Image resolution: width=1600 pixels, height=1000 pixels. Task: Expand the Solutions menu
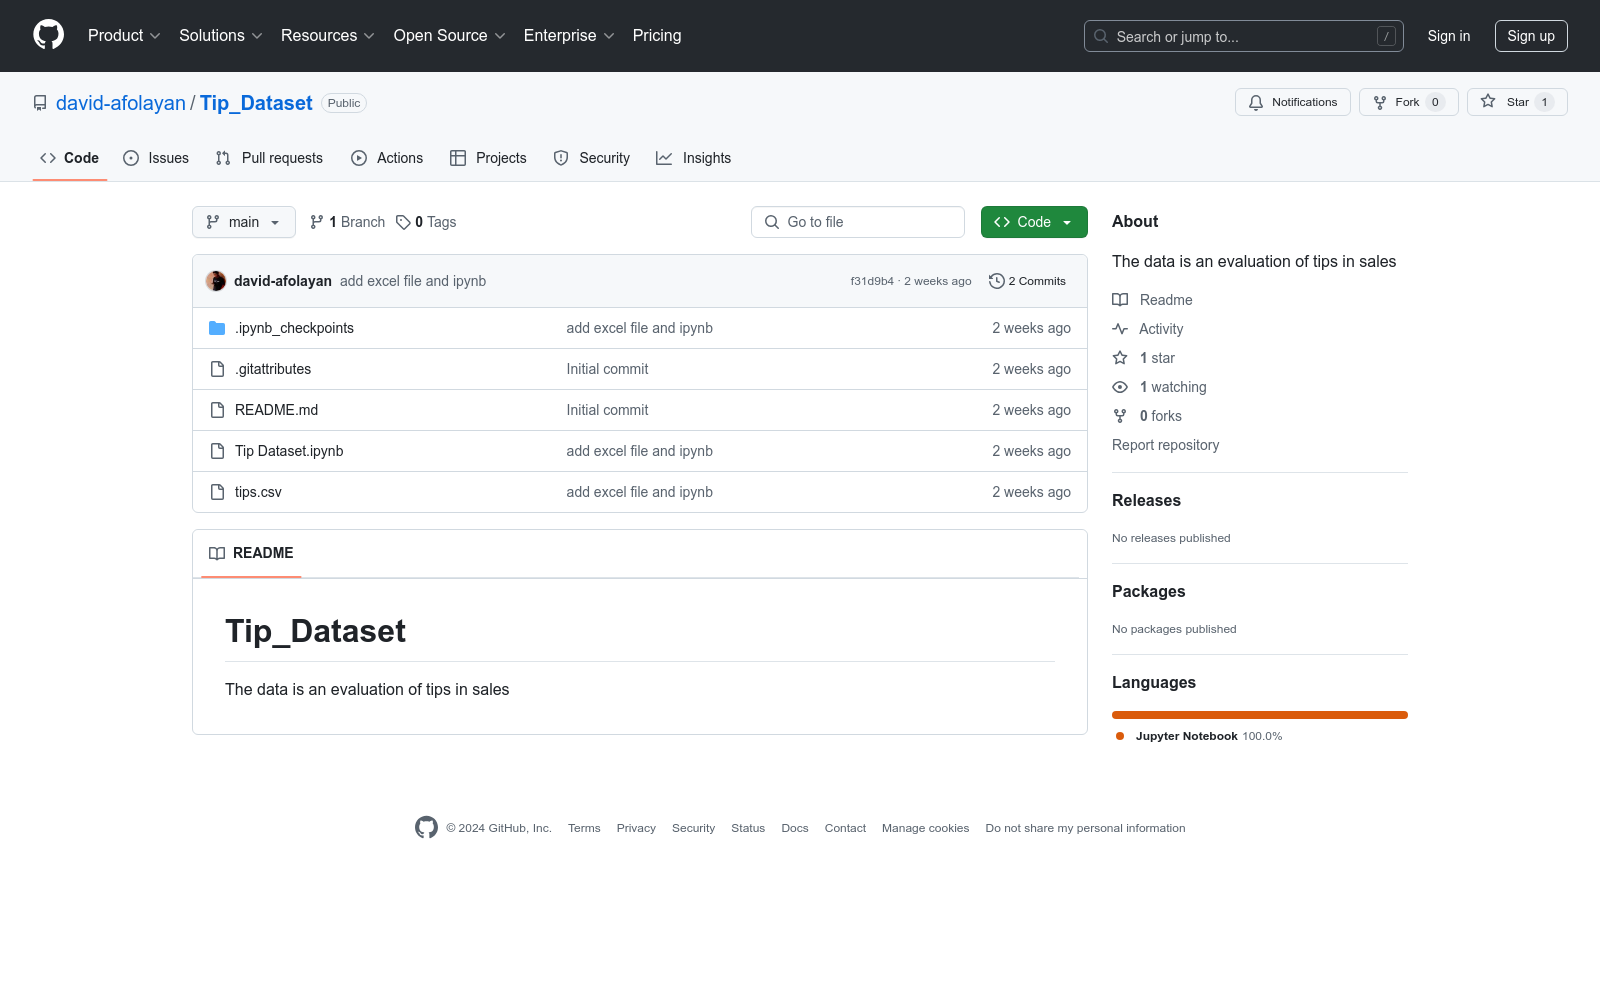pyautogui.click(x=221, y=35)
